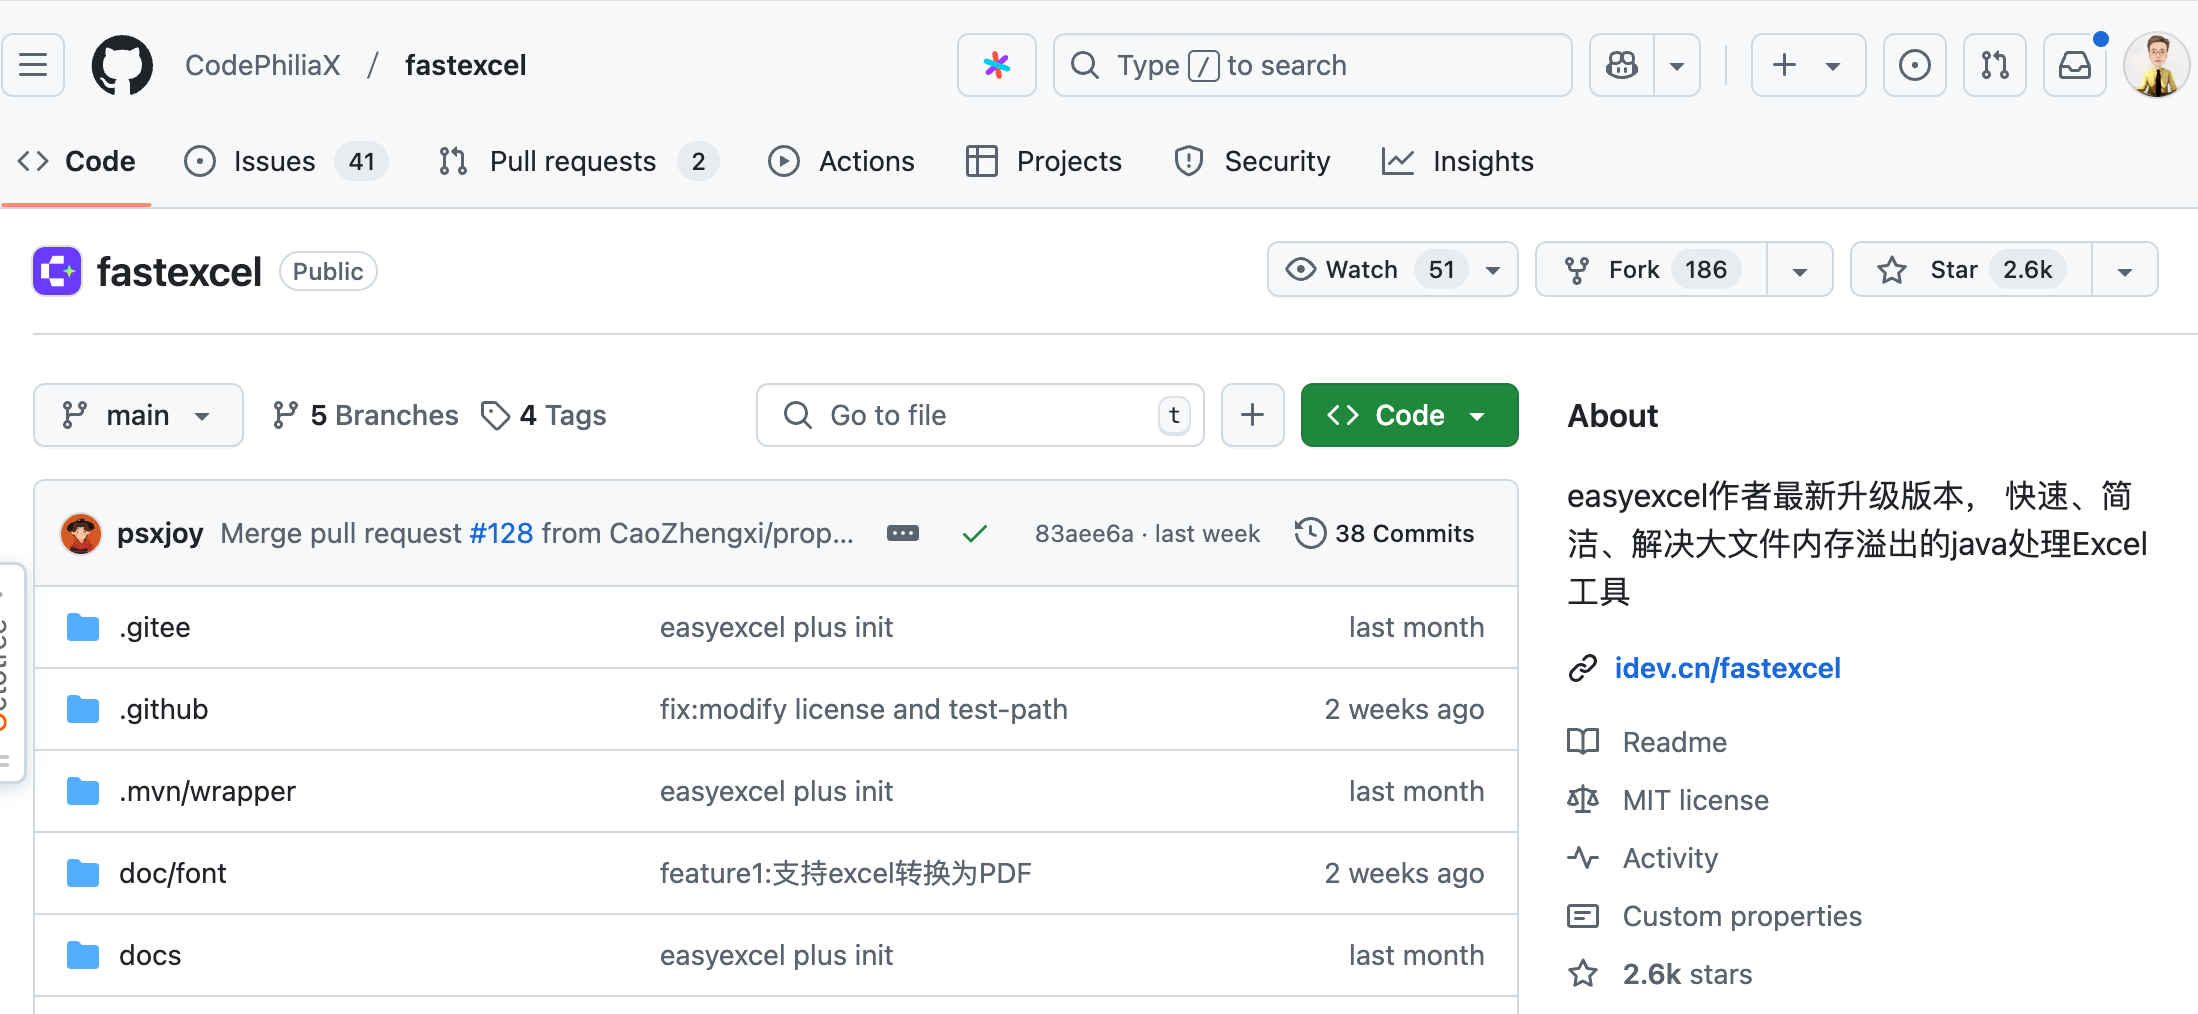Visit idev.cn/fastexcel website link
Viewport: 2198px width, 1014px height.
pyautogui.click(x=1727, y=668)
